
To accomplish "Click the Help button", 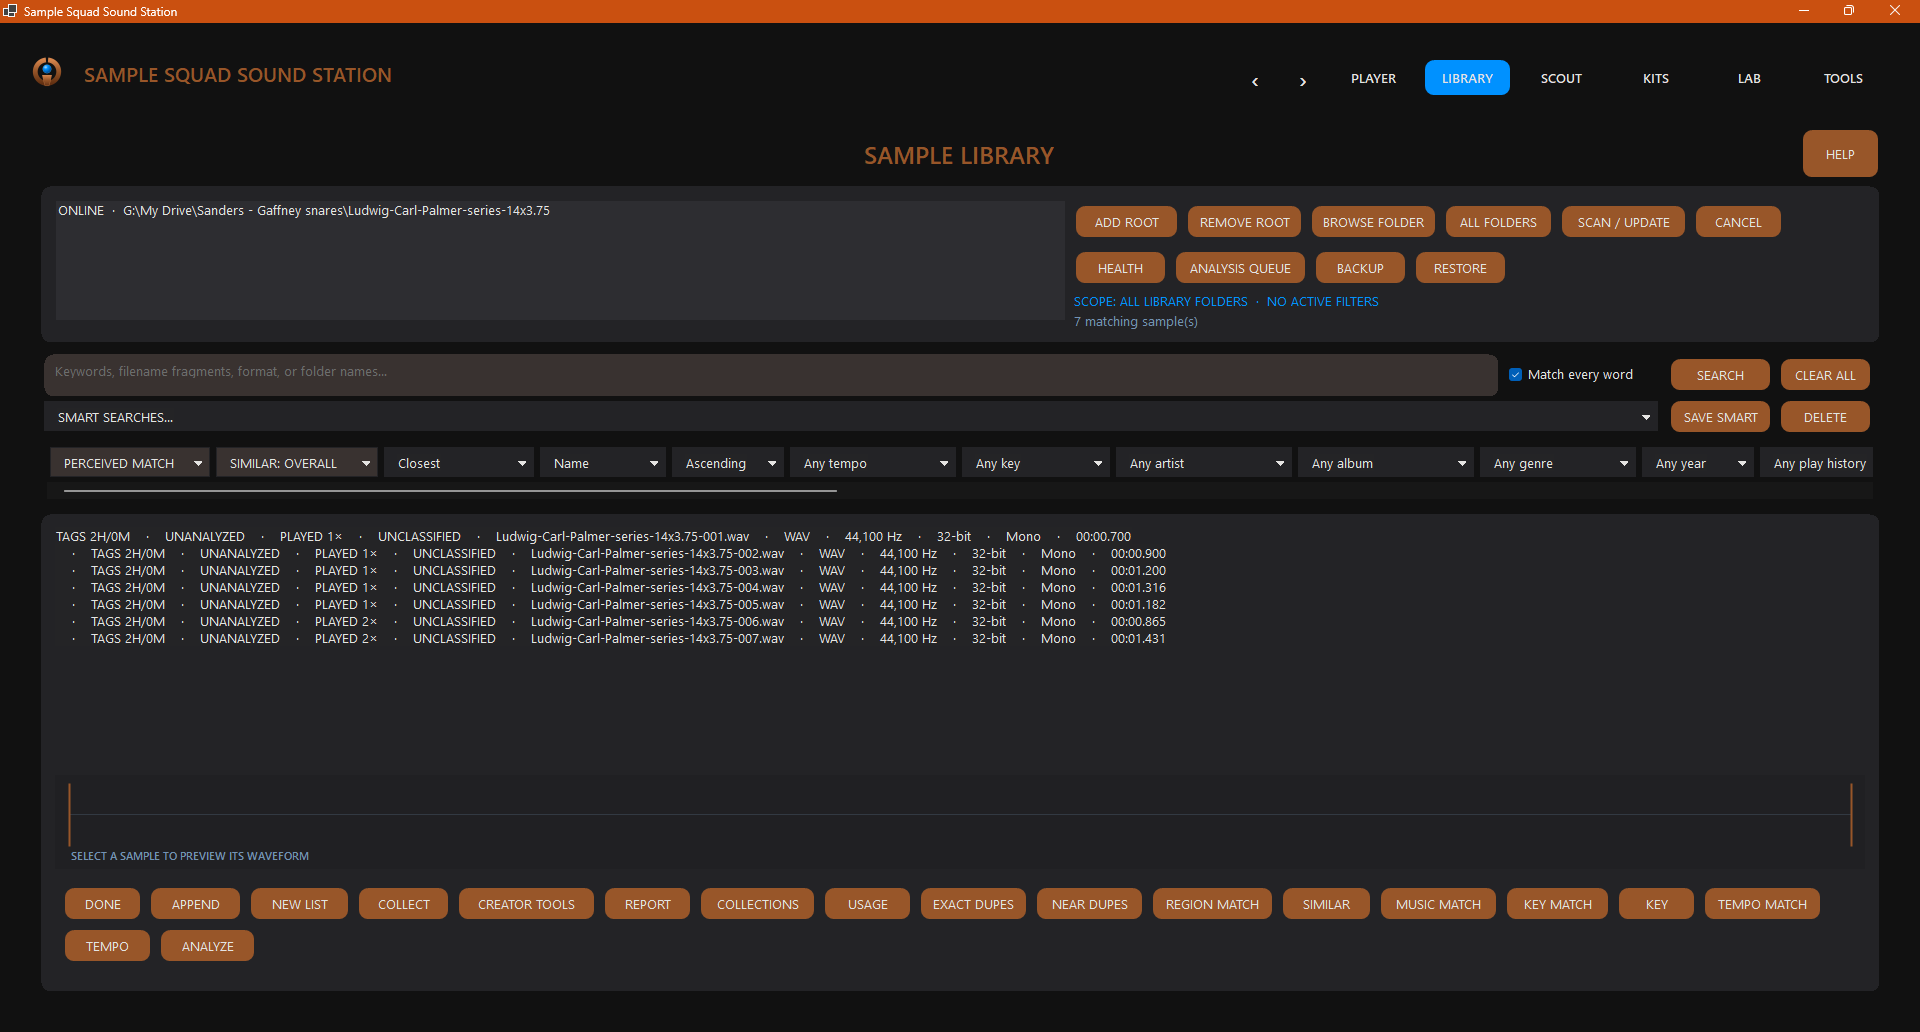I will (1840, 154).
